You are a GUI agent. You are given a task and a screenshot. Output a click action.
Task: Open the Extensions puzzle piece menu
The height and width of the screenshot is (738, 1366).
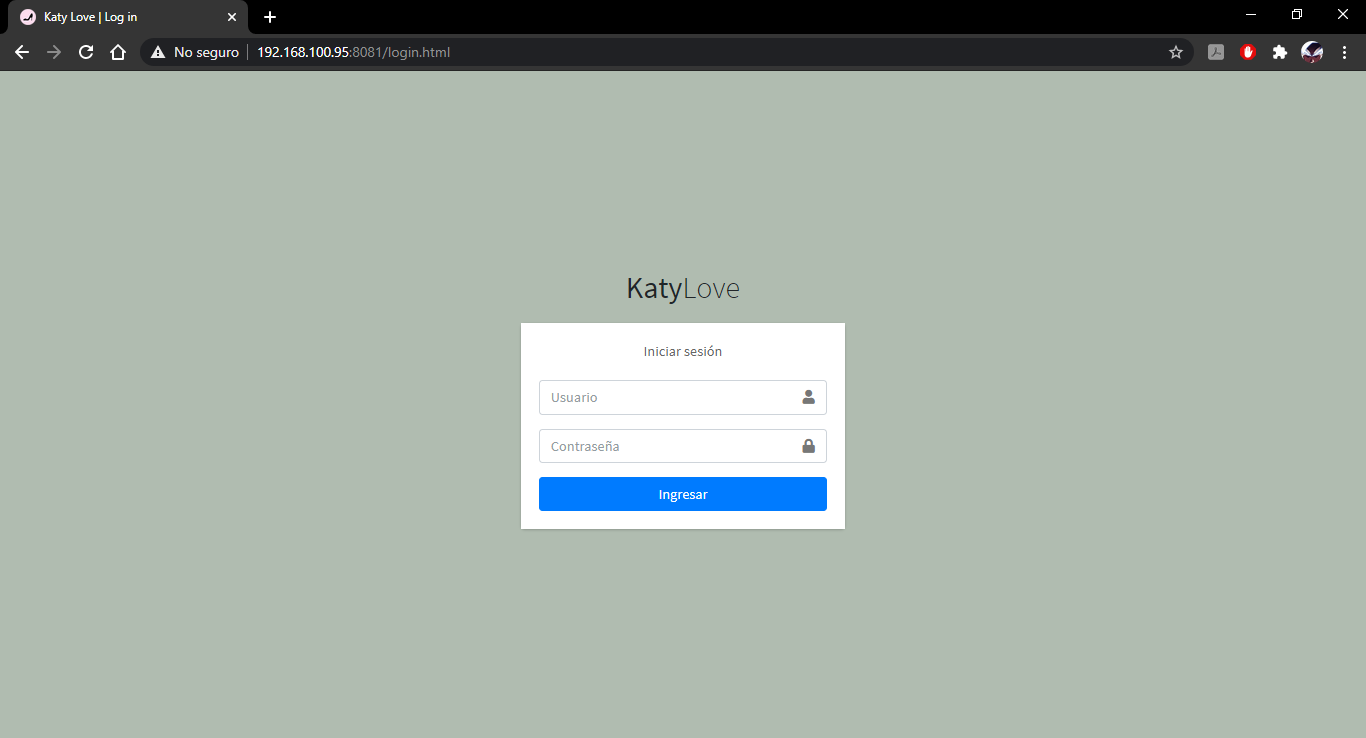click(1280, 52)
